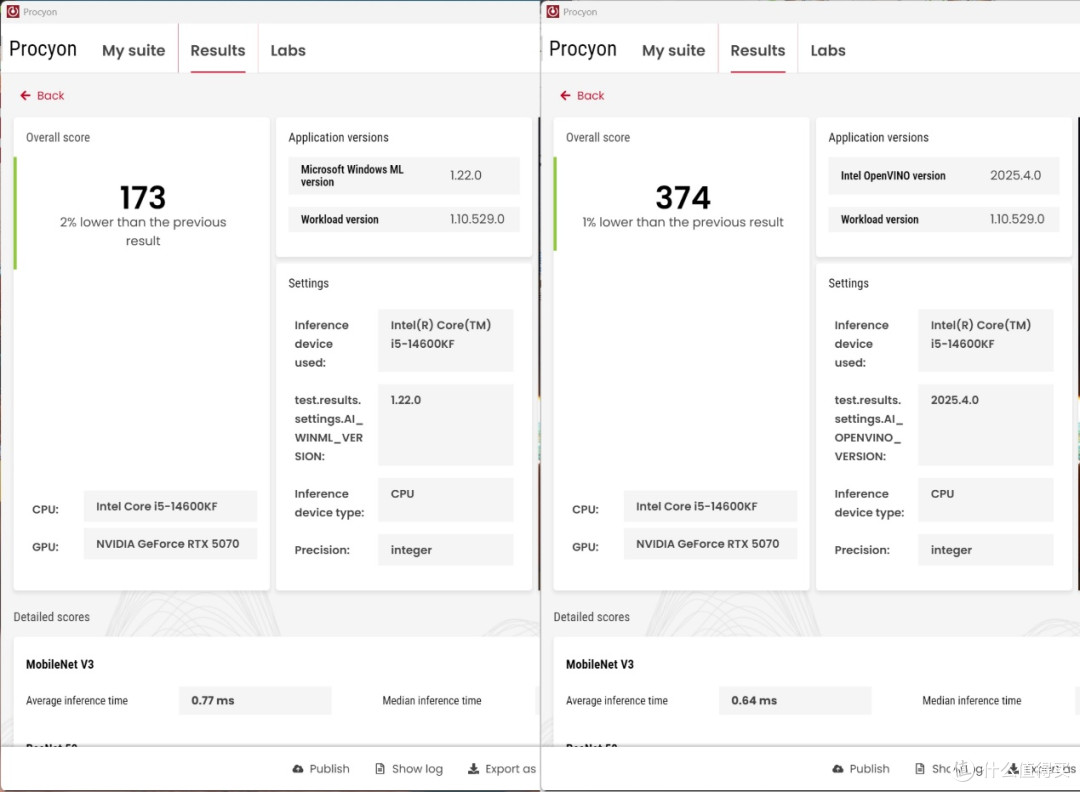Screen dimensions: 1080x792
Task: Click WINML_VERSION setting value 1.22.0
Action: [x=446, y=425]
